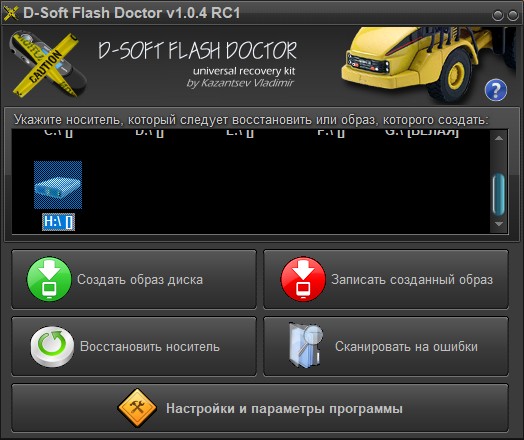This screenshot has height=440, width=524.
Task: Click the green circular restore media icon
Action: [52, 346]
